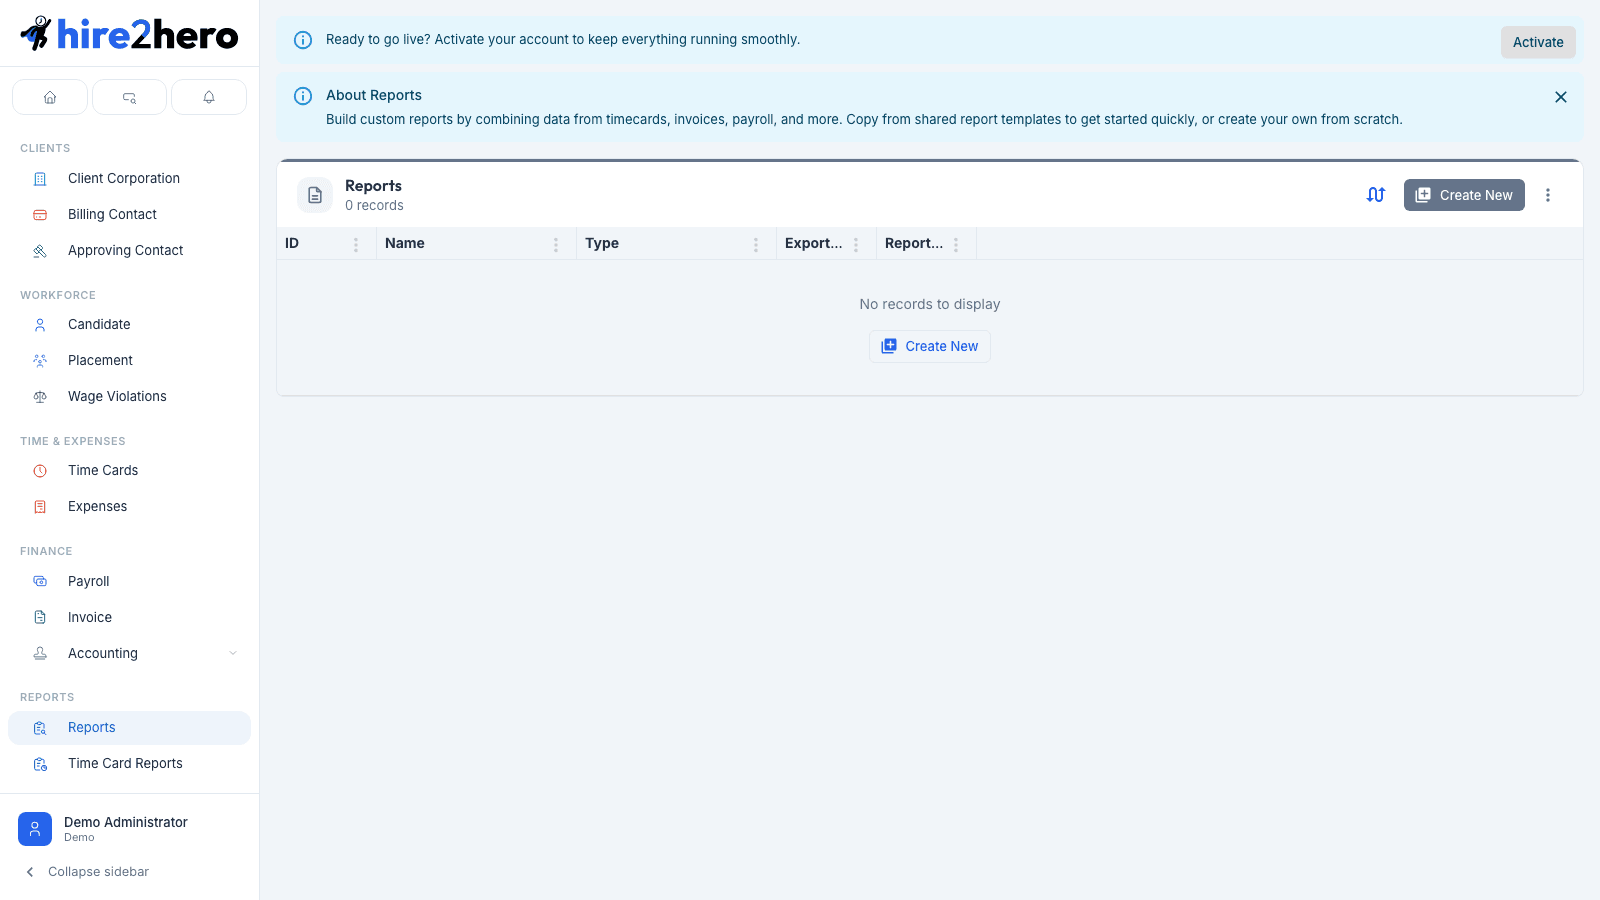The height and width of the screenshot is (900, 1600).
Task: Sort by the Name column header
Action: click(x=405, y=244)
